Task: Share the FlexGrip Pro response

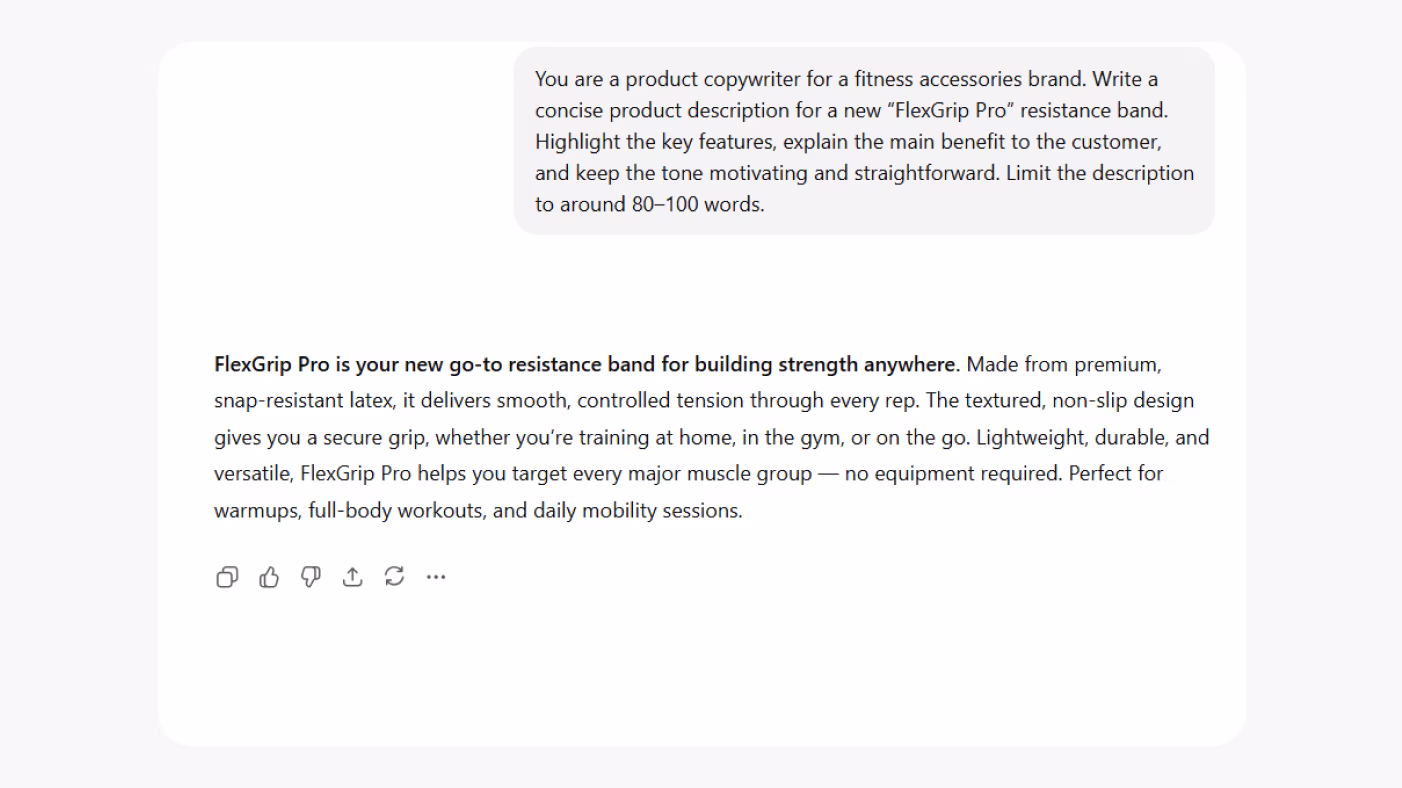Action: coord(352,576)
